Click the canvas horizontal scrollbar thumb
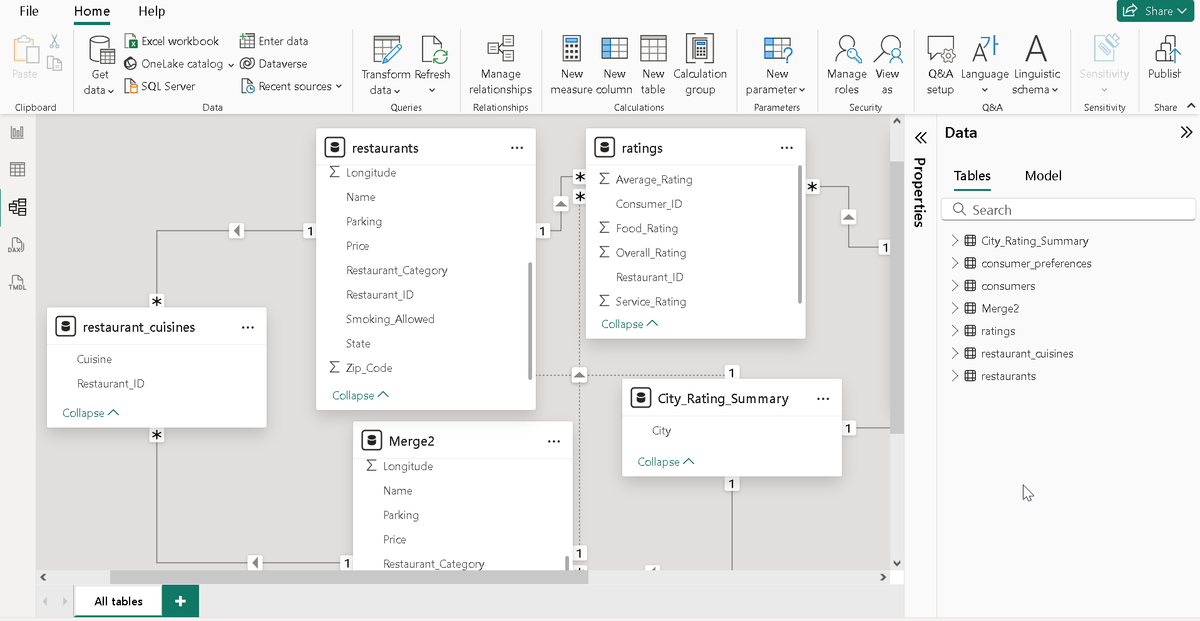This screenshot has width=1200, height=621. (x=349, y=577)
